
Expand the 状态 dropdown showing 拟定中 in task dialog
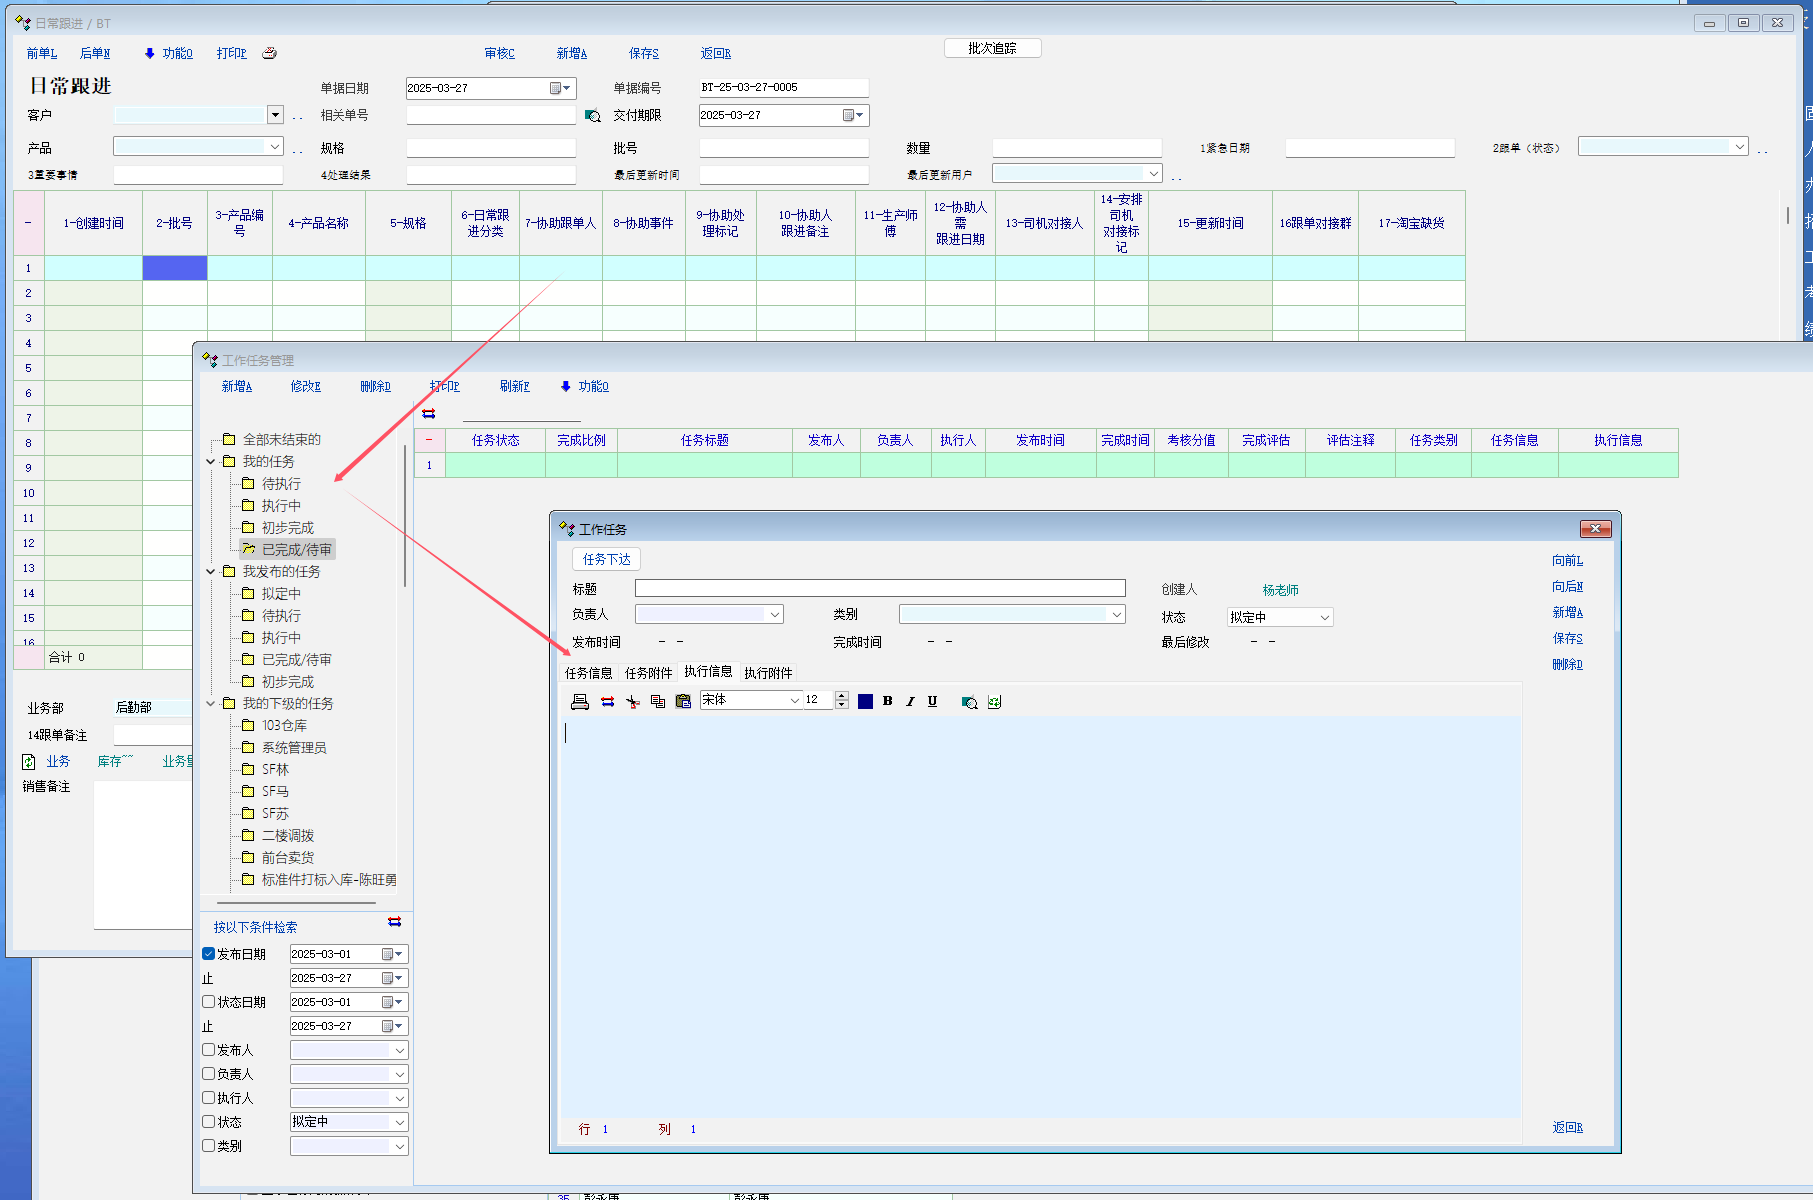(x=1324, y=618)
